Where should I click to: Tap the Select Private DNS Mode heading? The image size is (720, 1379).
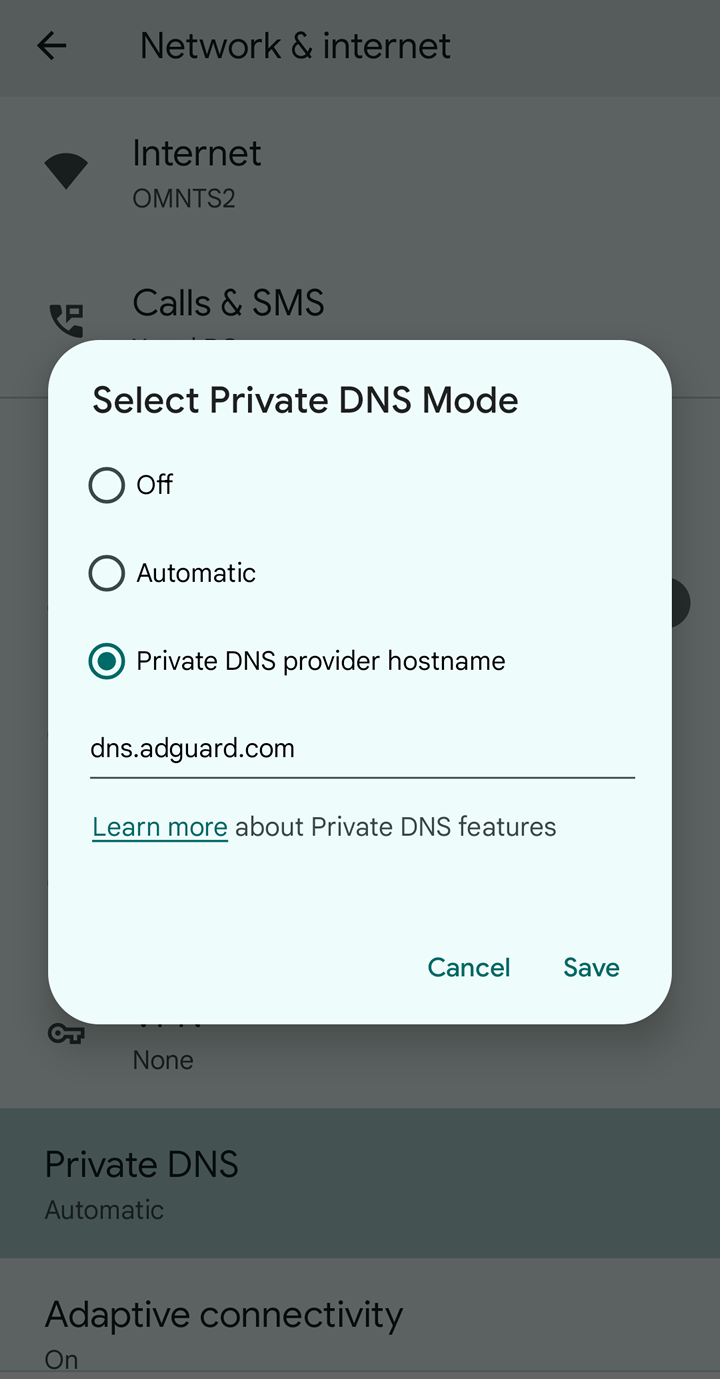pyautogui.click(x=305, y=400)
